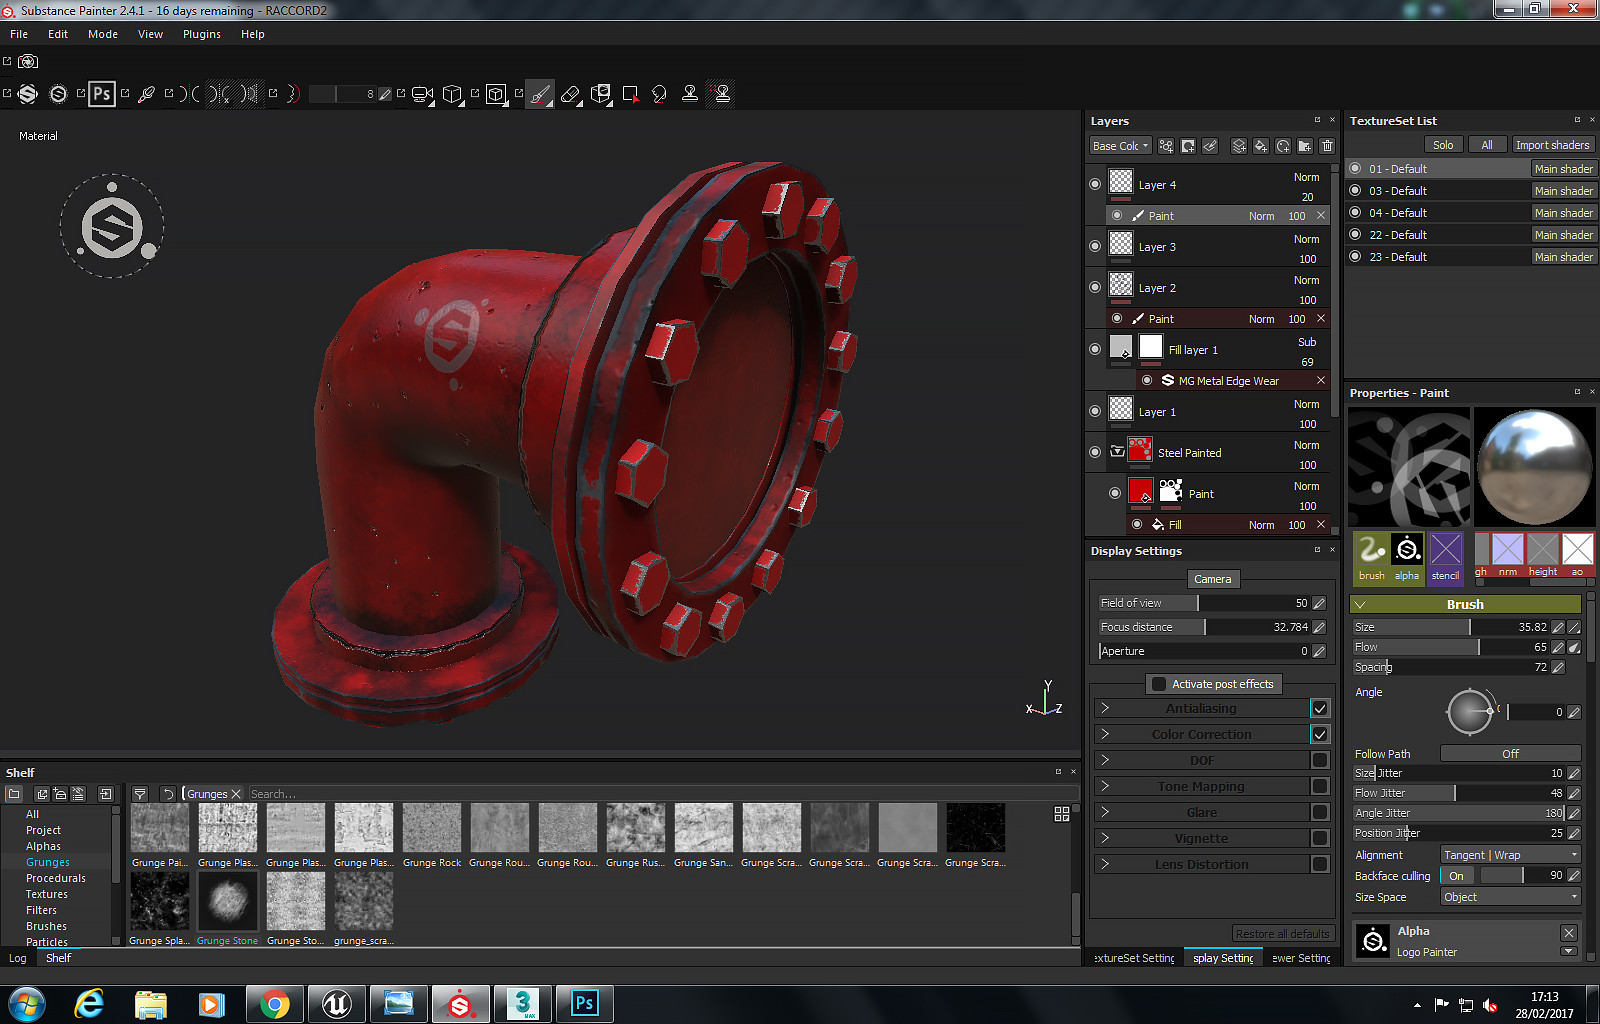
Task: Select the eyedropper material picker tool
Action: click(146, 94)
